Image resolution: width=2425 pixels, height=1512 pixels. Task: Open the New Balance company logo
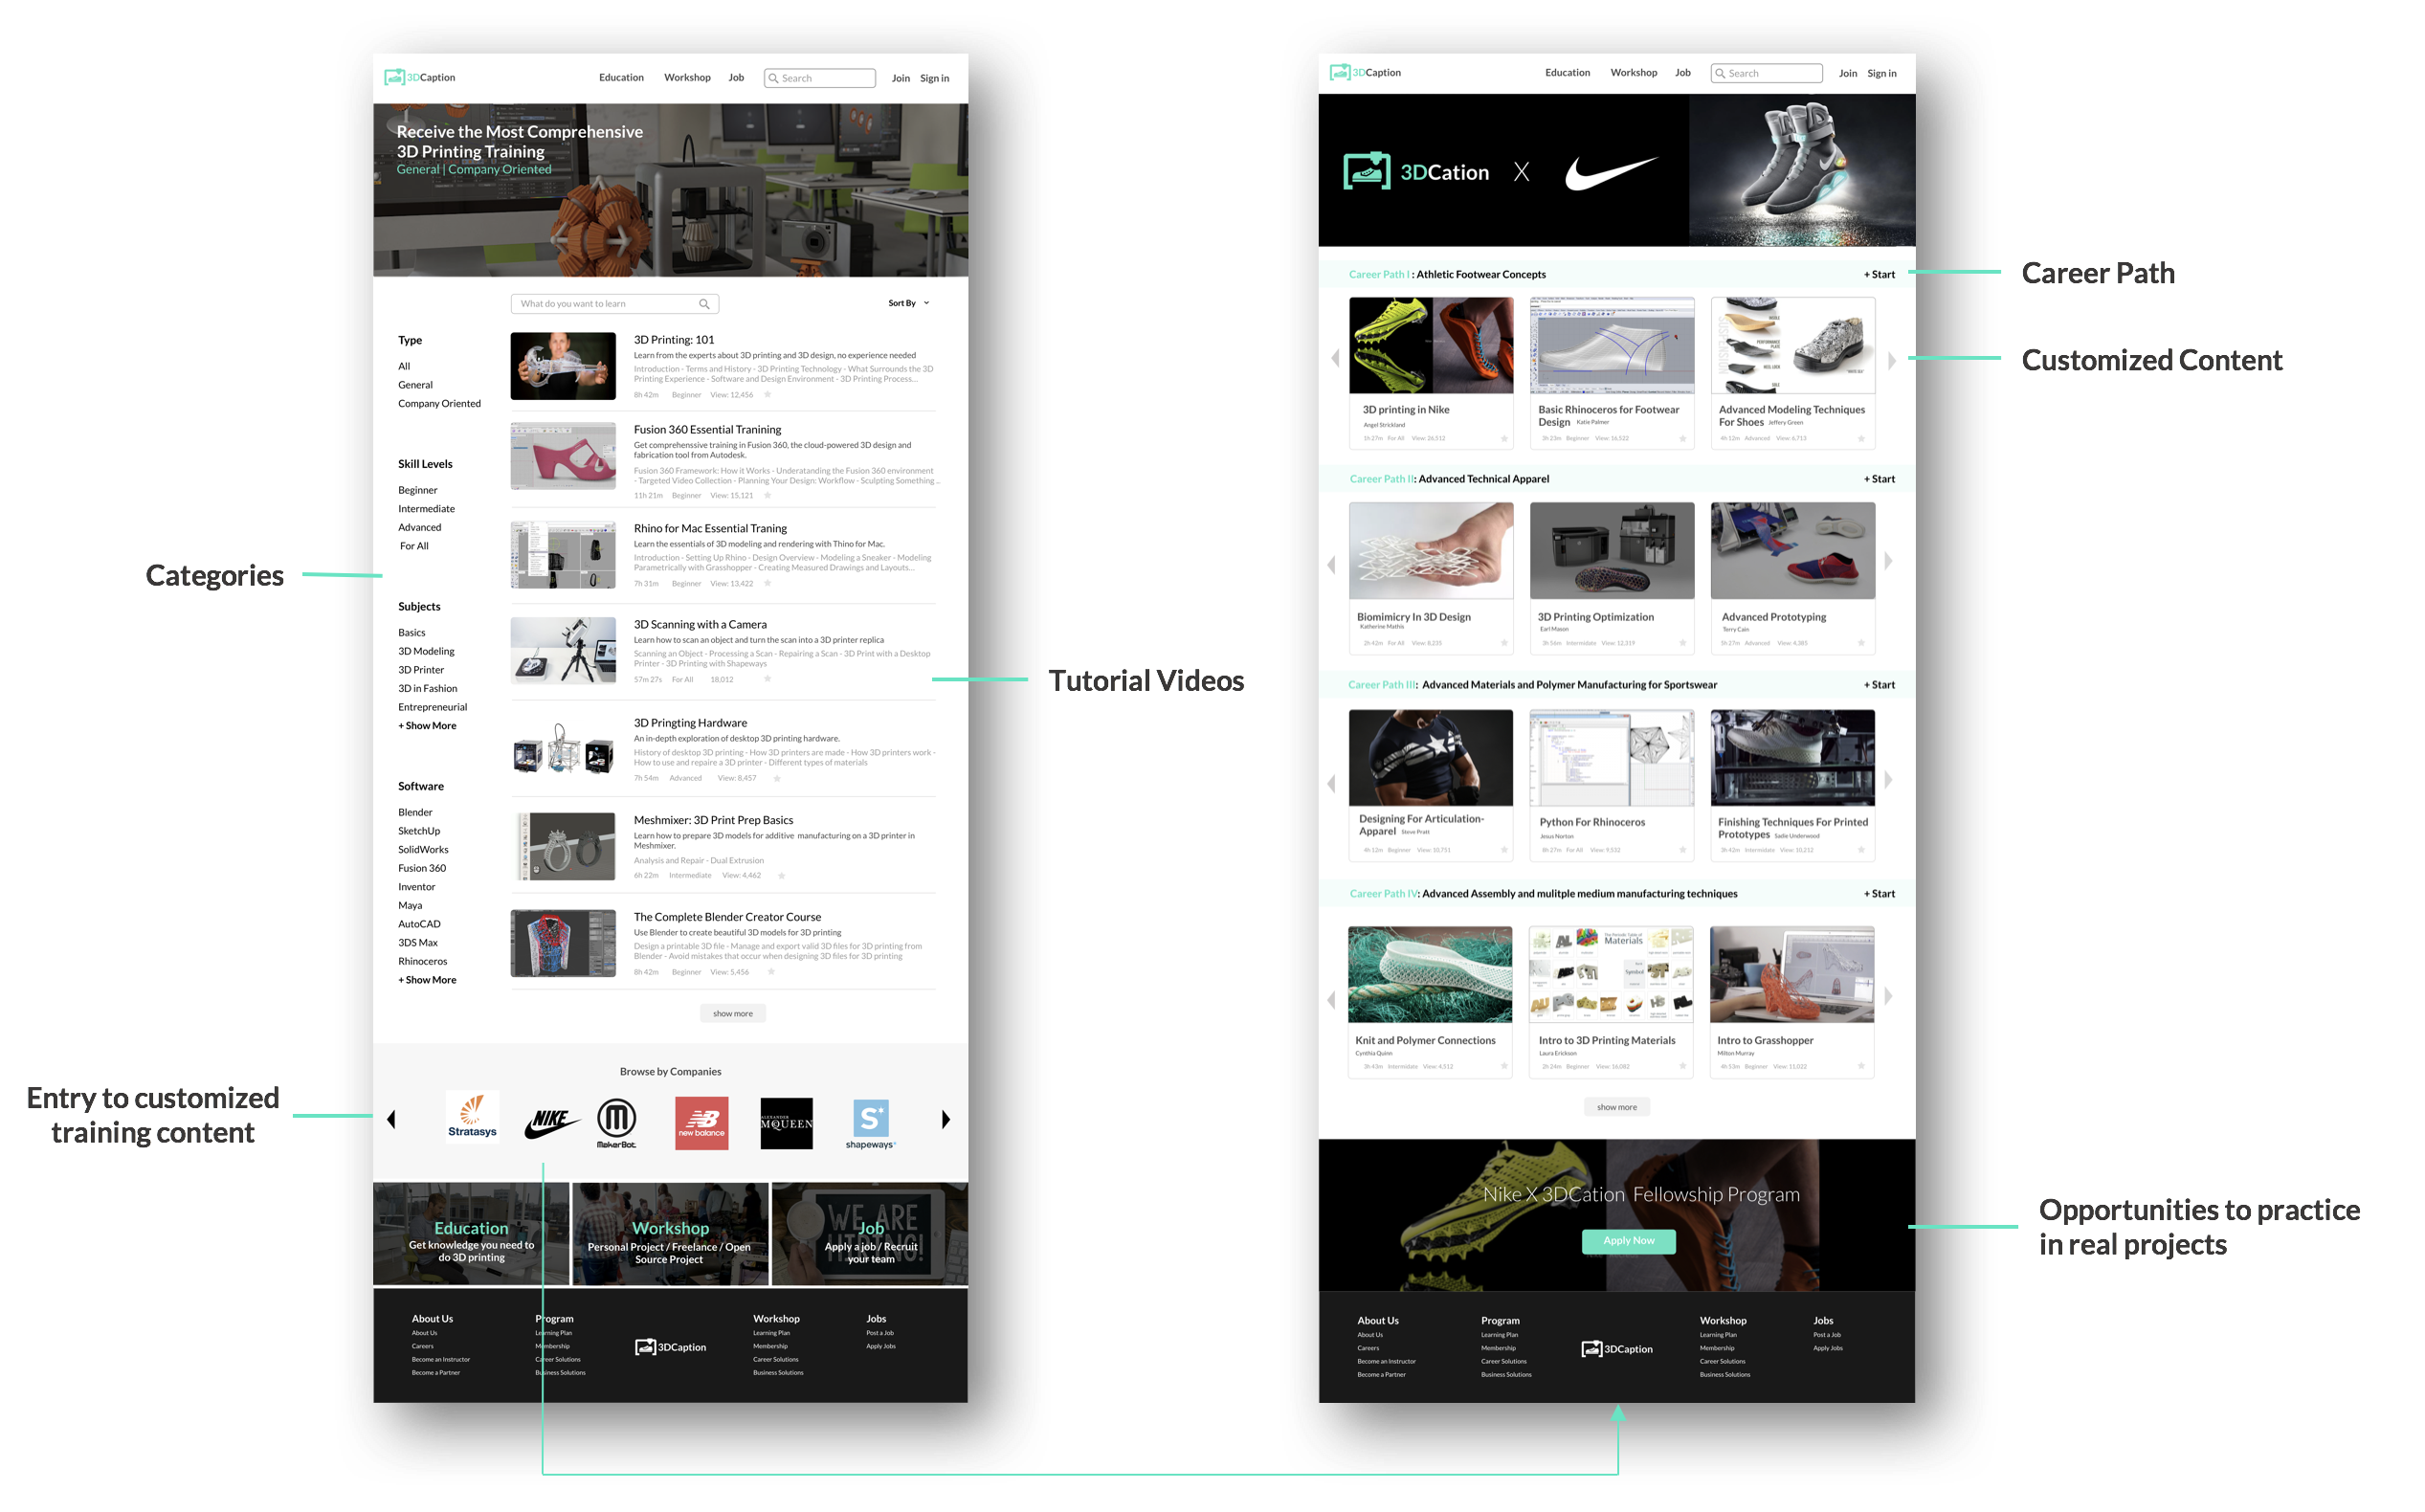701,1122
